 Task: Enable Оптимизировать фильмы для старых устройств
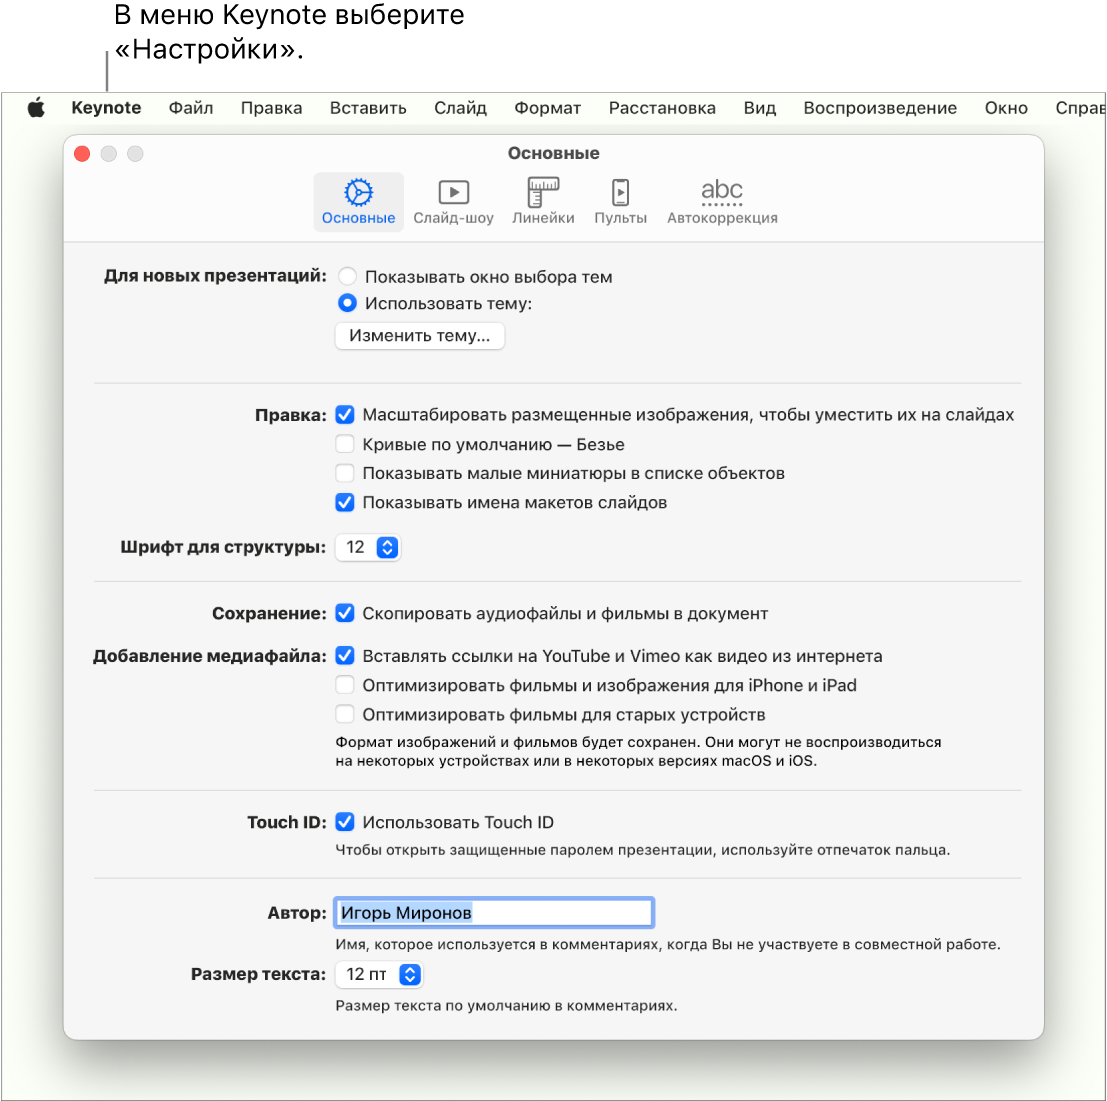pyautogui.click(x=345, y=714)
